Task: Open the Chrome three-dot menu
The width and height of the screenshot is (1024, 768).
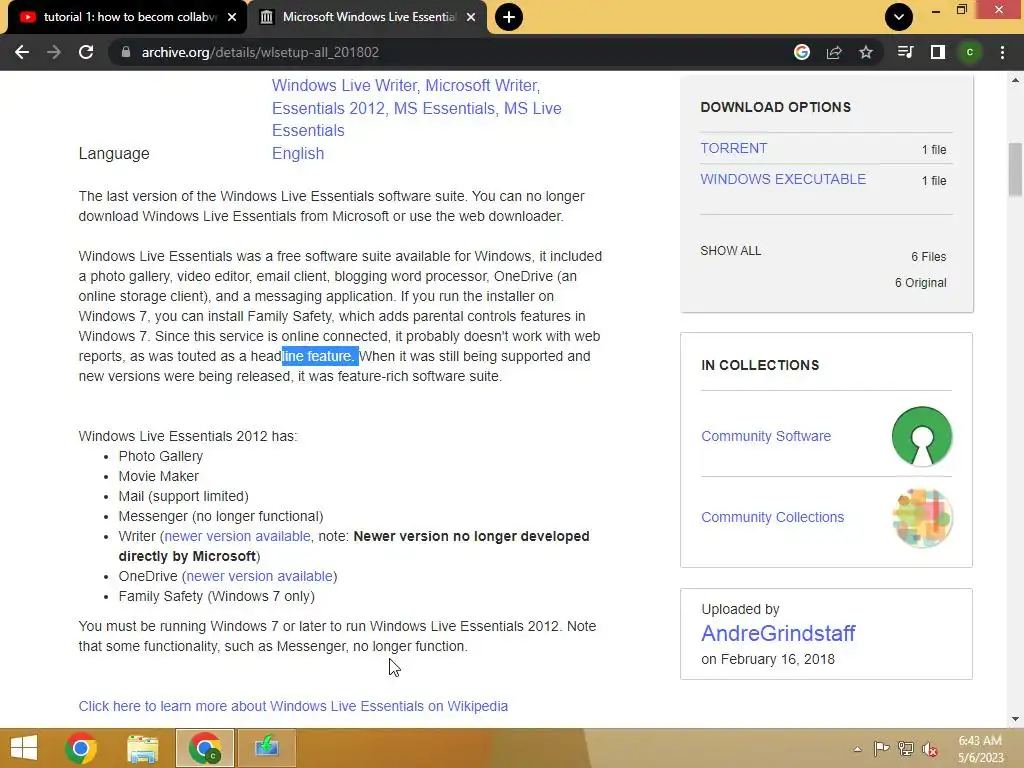Action: tap(1002, 52)
